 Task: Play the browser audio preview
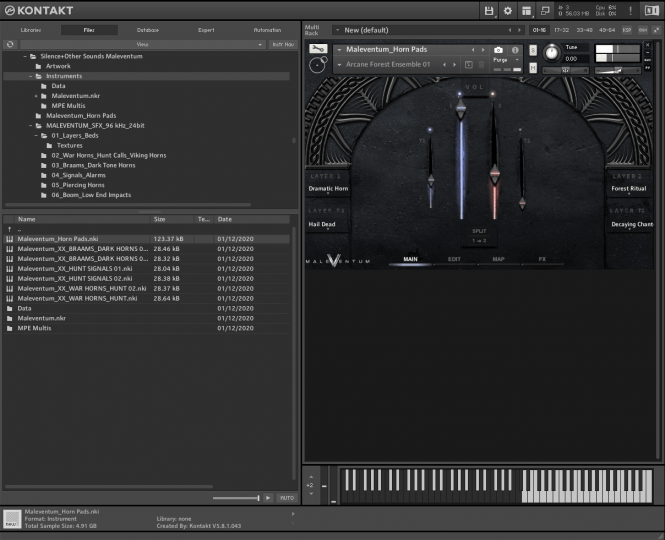coord(268,498)
